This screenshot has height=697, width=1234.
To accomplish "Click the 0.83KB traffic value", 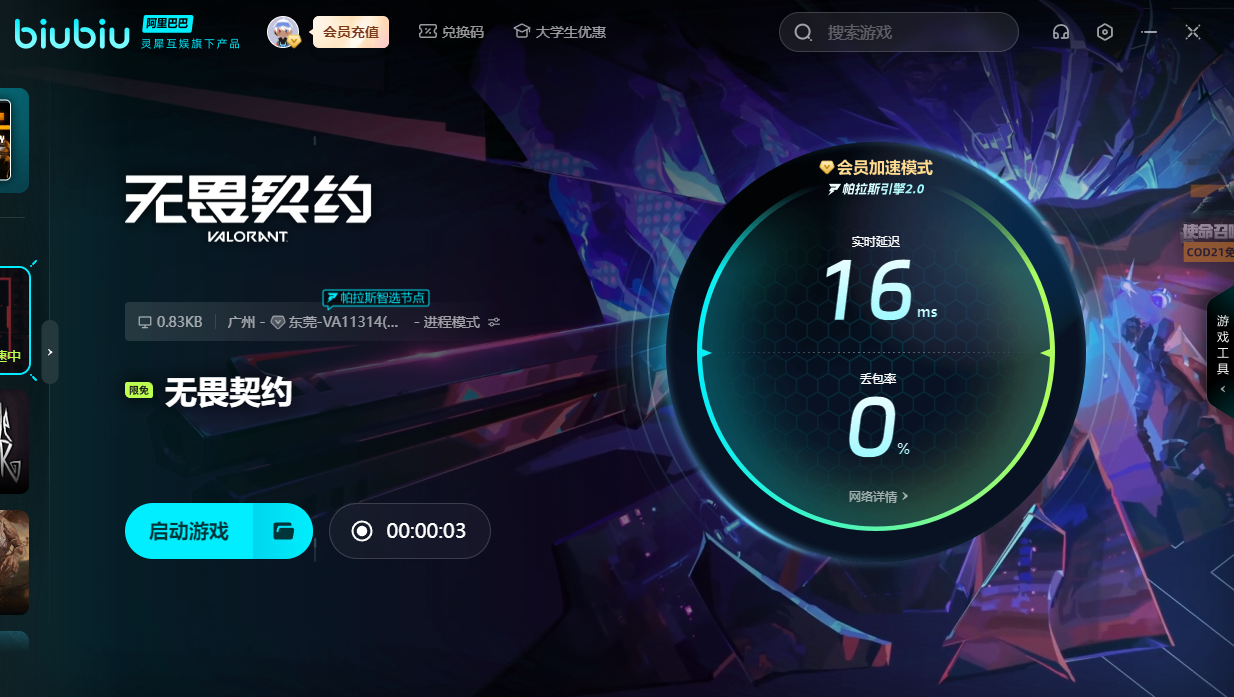I will click(x=180, y=322).
